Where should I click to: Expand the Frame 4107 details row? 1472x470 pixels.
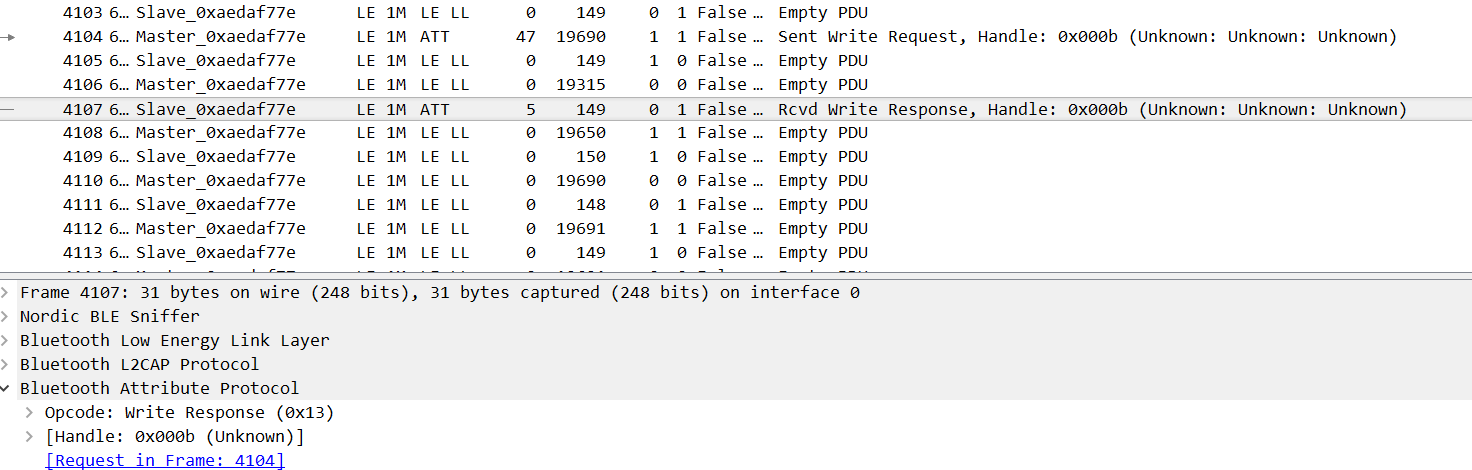coord(6,293)
